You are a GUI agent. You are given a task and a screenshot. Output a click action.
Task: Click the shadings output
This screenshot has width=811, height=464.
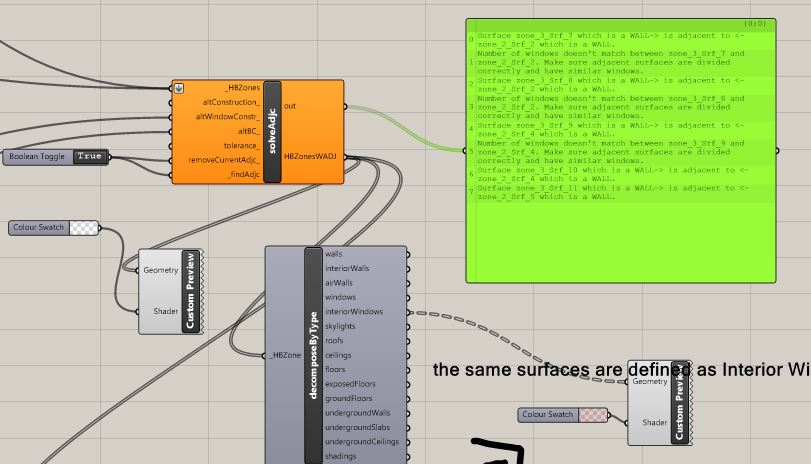click(340, 457)
